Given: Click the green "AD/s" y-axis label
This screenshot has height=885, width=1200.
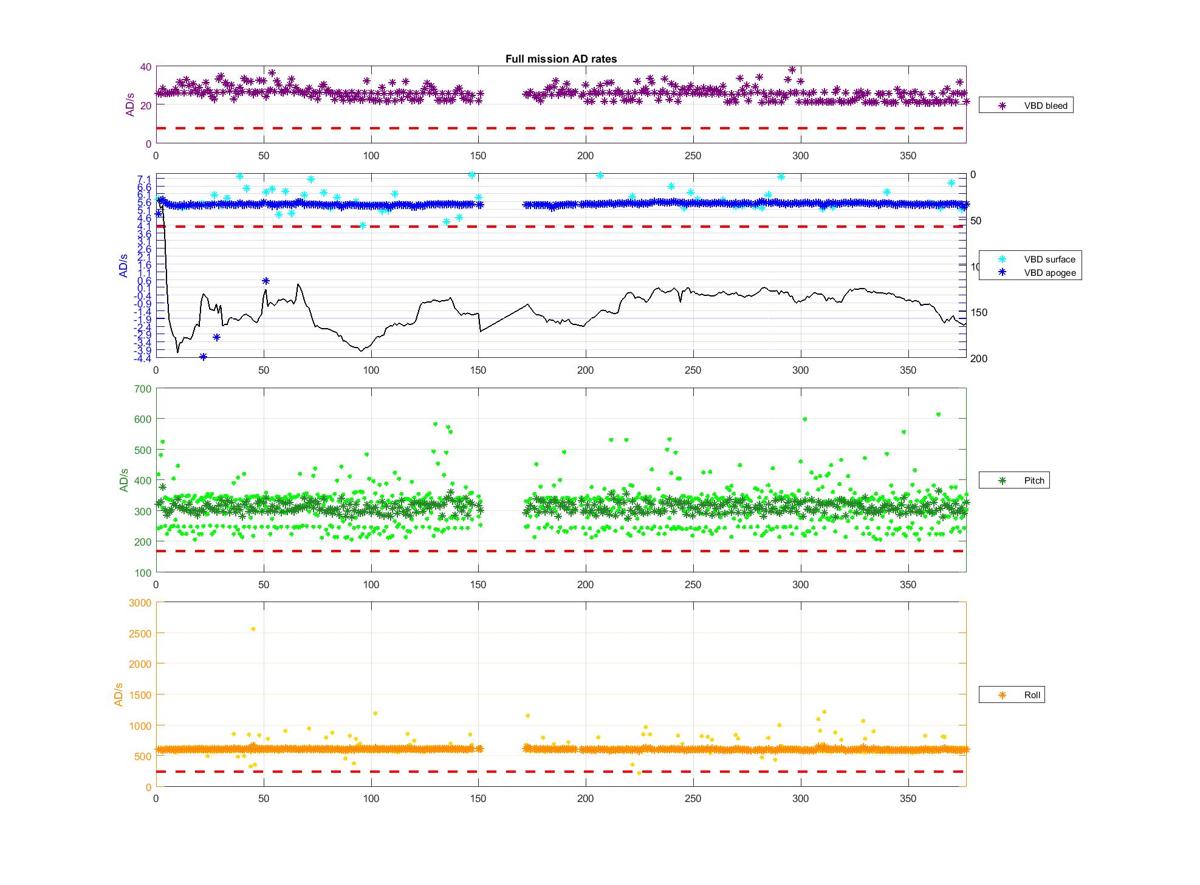Looking at the screenshot, I should click(x=124, y=480).
